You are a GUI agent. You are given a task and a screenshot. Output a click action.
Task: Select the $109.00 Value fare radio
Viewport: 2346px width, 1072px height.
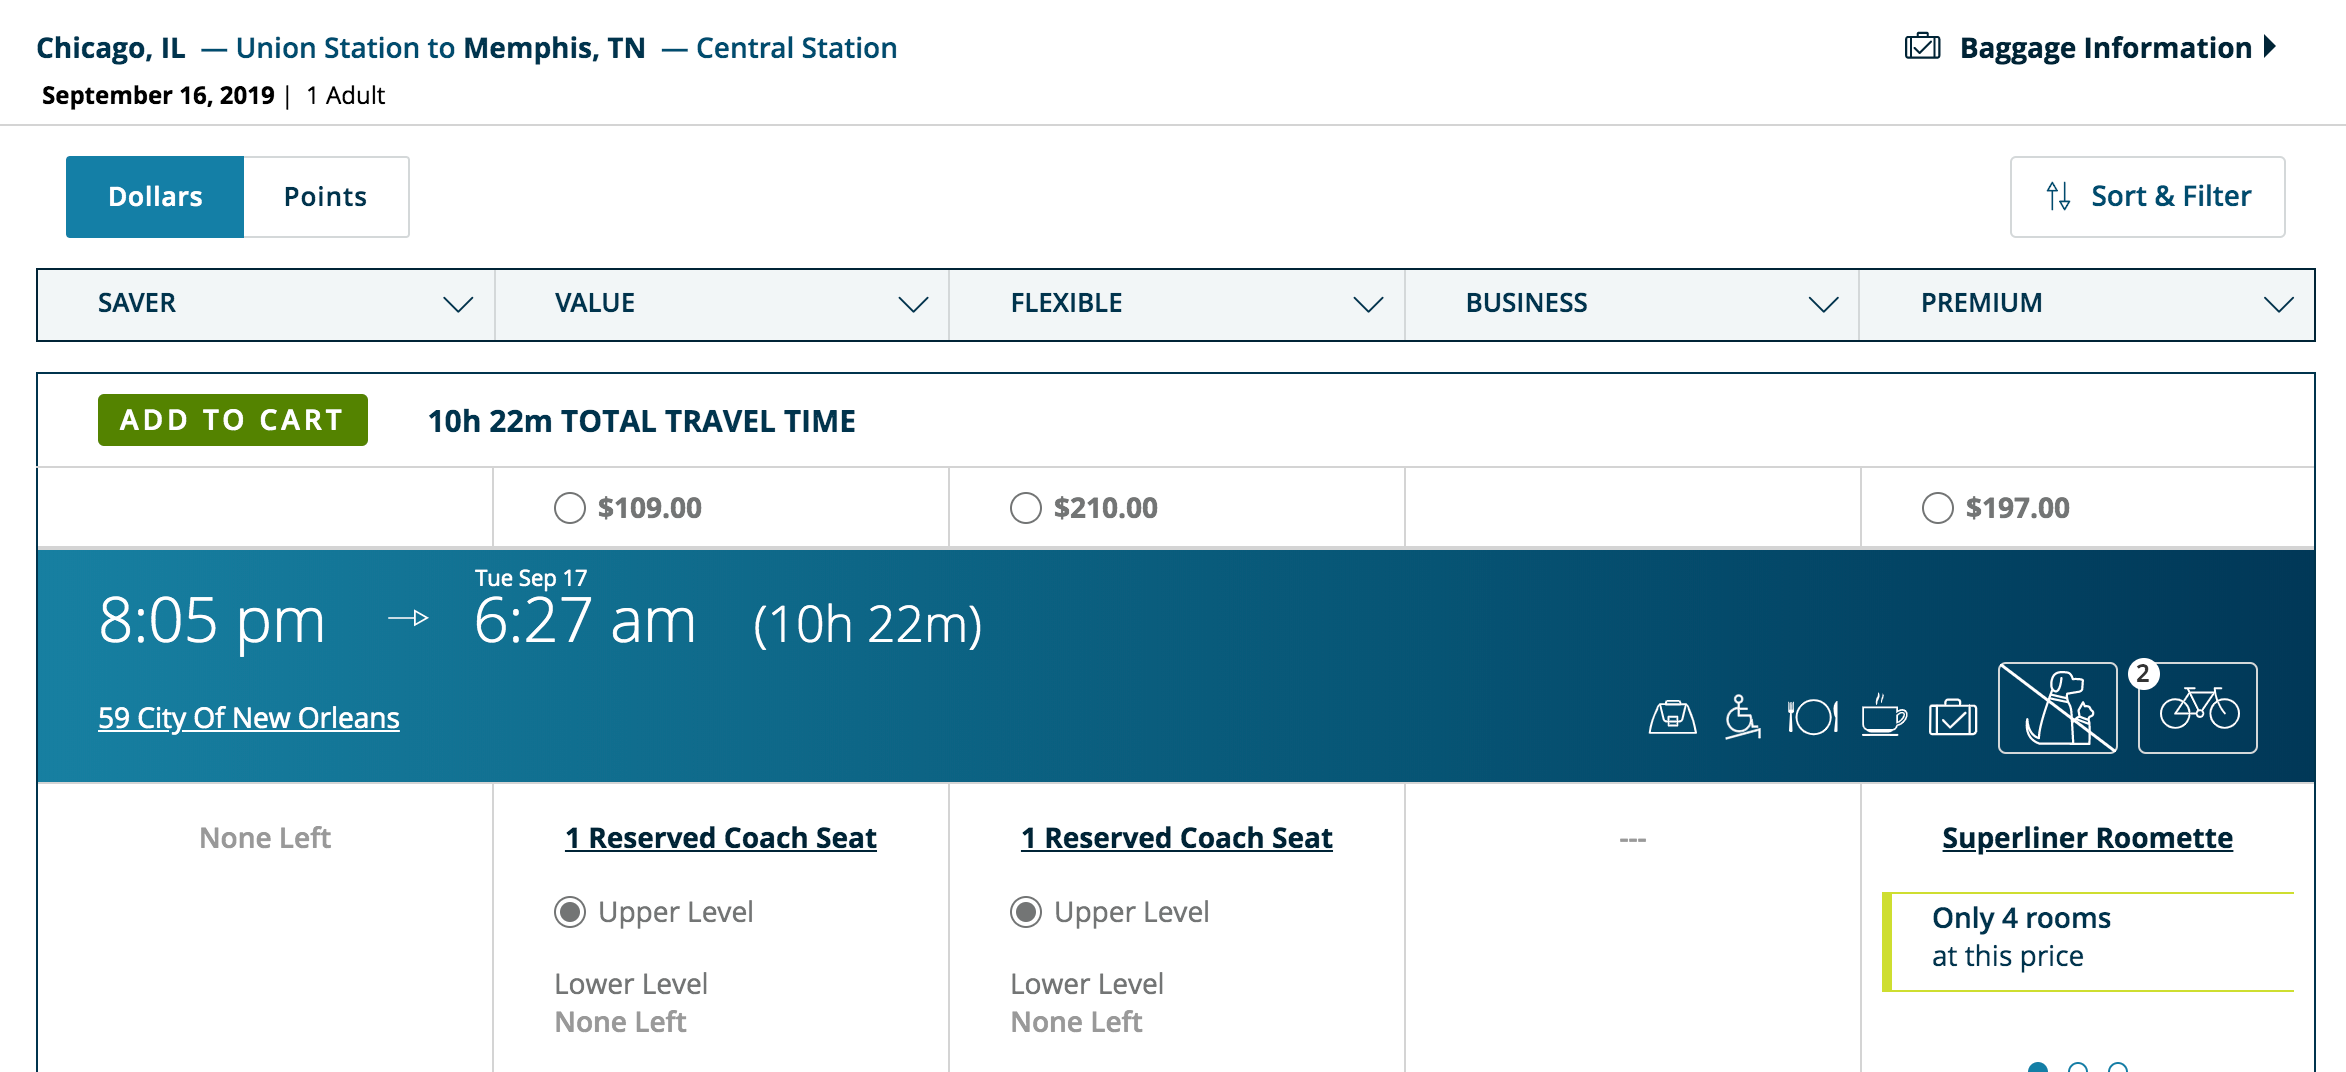[x=570, y=508]
